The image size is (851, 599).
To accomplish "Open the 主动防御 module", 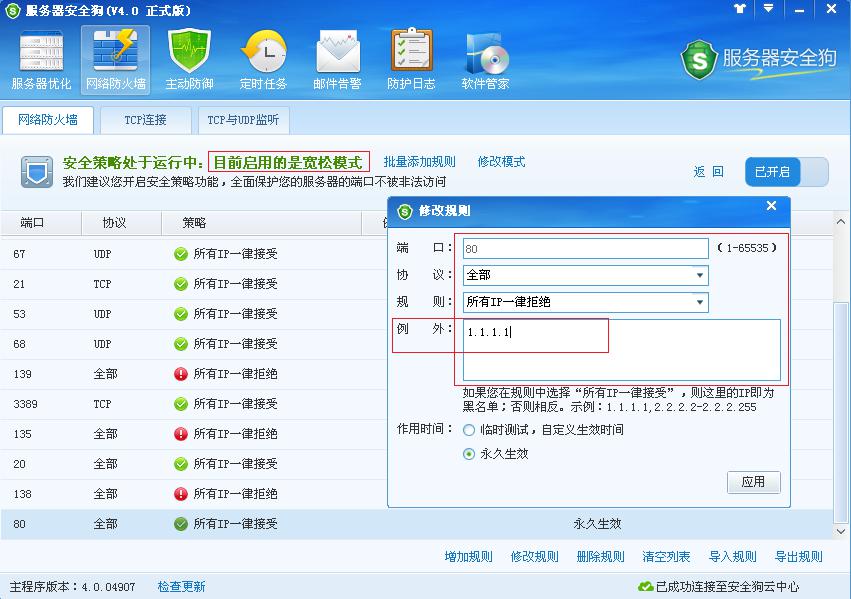I will pos(189,58).
